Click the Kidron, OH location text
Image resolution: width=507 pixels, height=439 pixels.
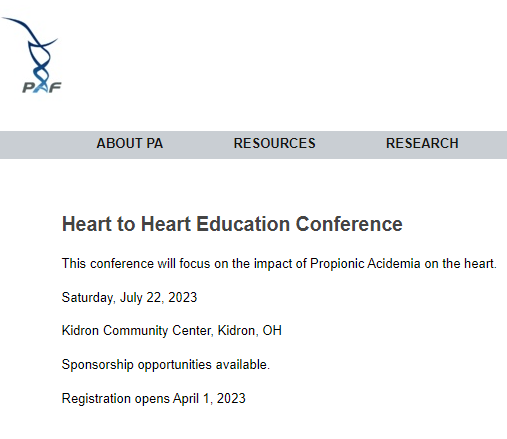point(250,331)
